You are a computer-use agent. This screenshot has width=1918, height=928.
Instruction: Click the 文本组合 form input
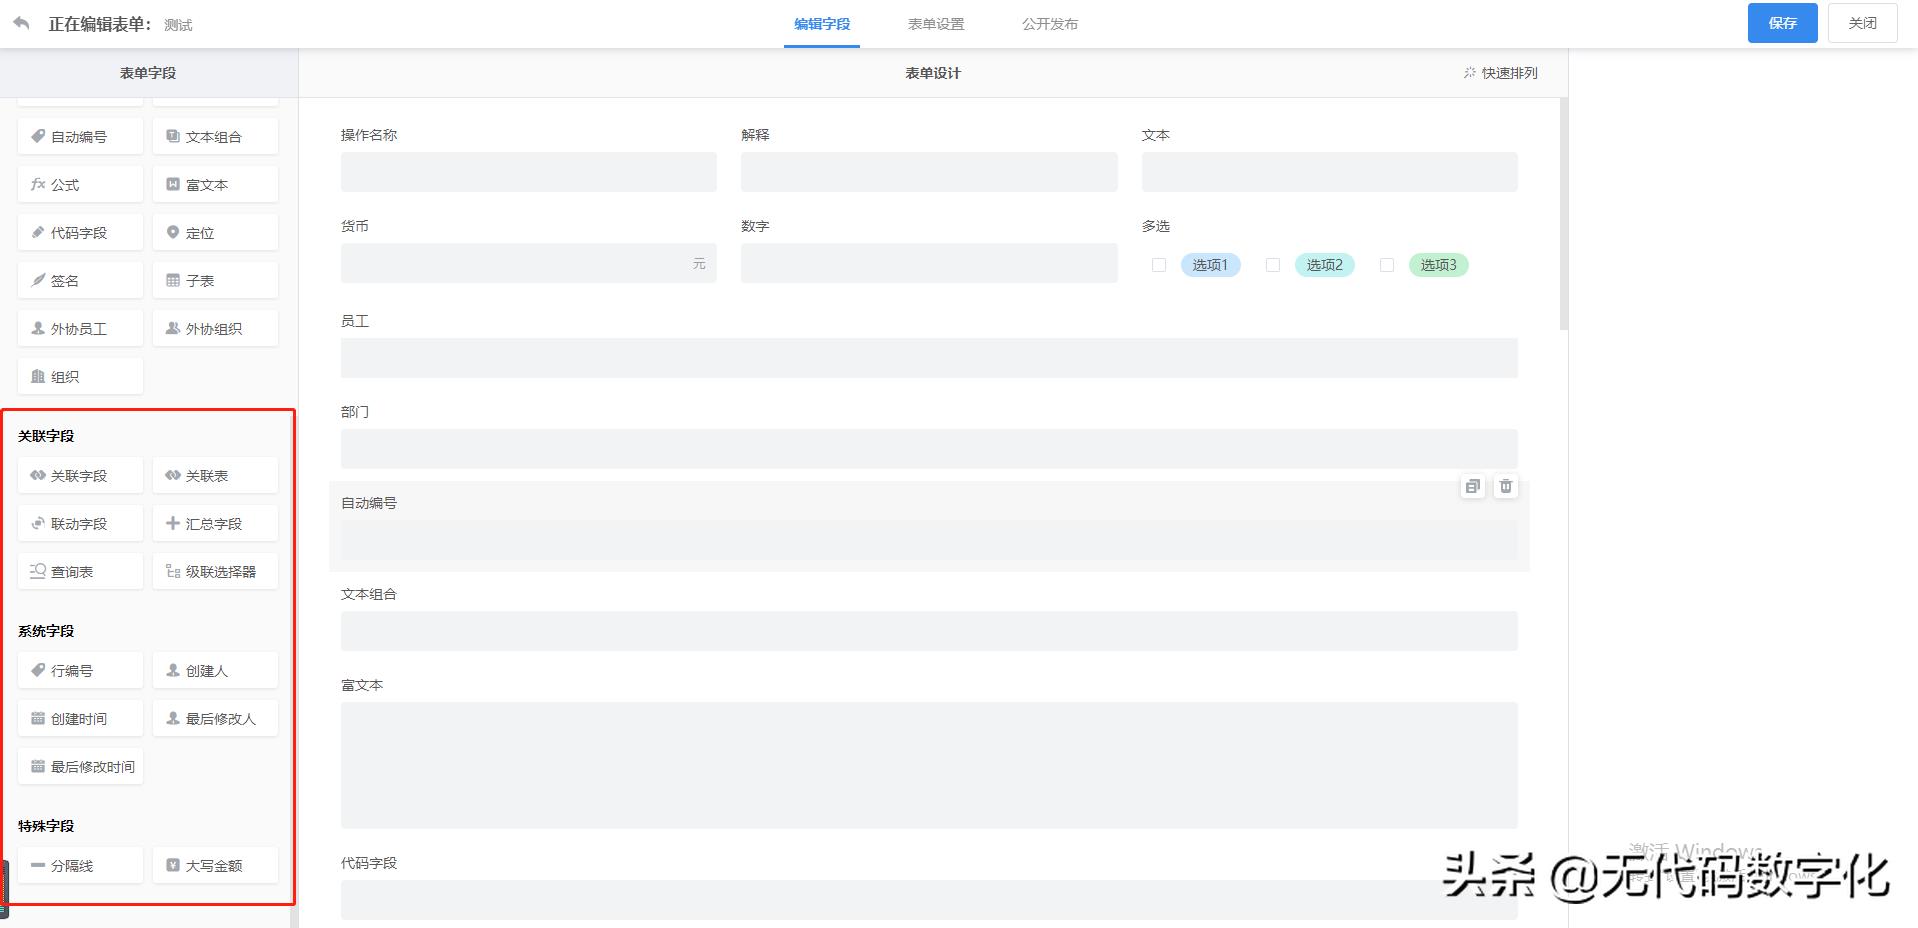click(x=929, y=631)
